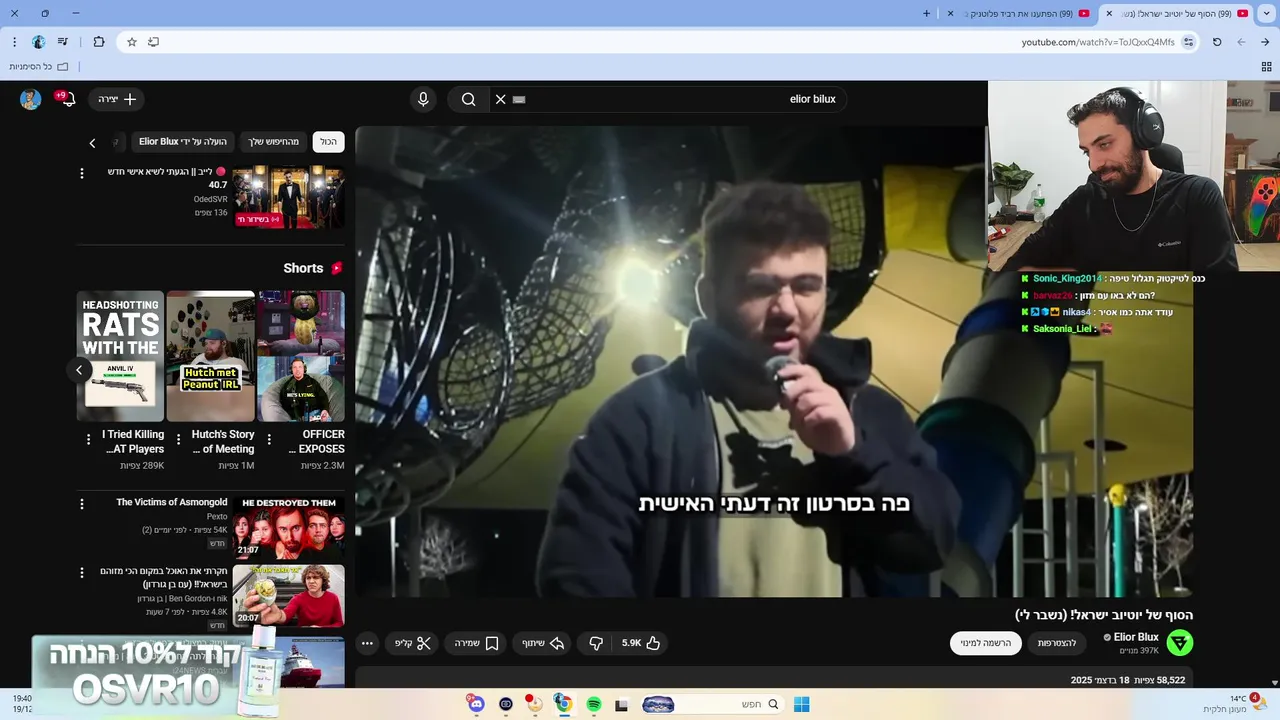
Task: Open options for The Victims of Asmongold
Action: tap(82, 504)
